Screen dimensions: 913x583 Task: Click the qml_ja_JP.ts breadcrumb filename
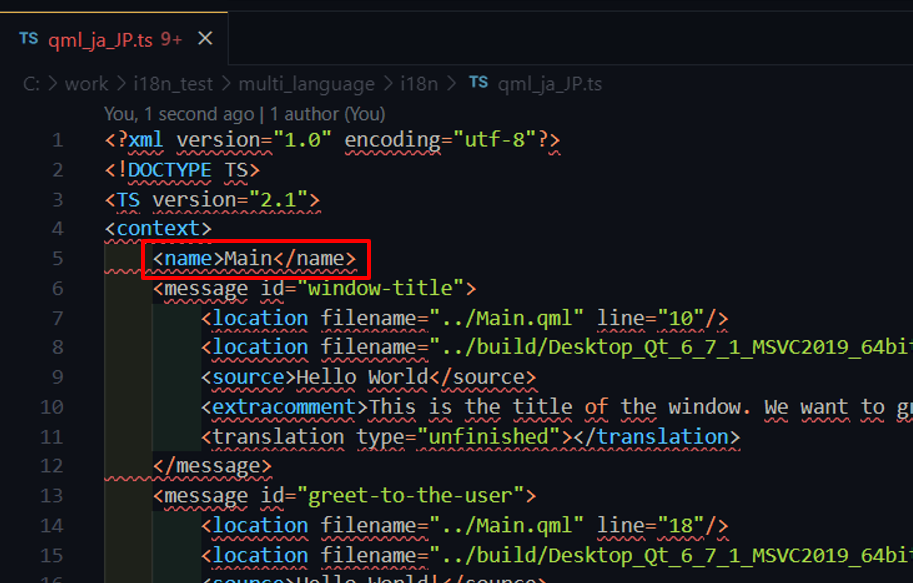coord(551,84)
